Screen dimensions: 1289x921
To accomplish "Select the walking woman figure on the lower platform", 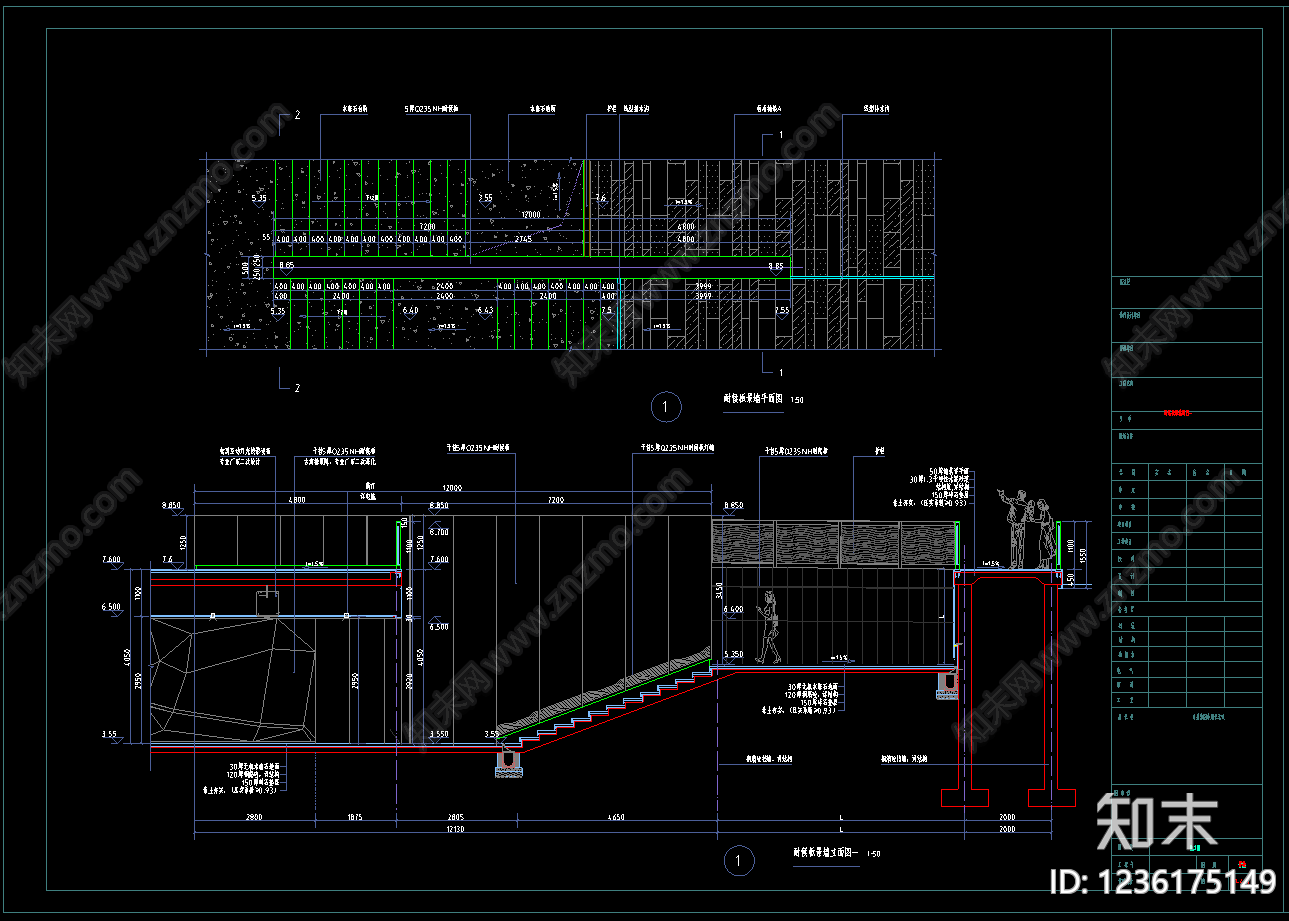I will click(769, 627).
